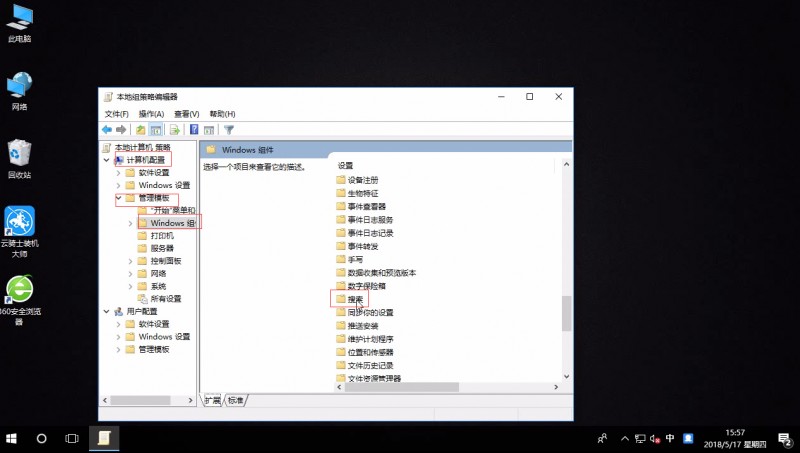Expand 软件设置 under 计算机配置
This screenshot has width=800, height=453.
(118, 172)
